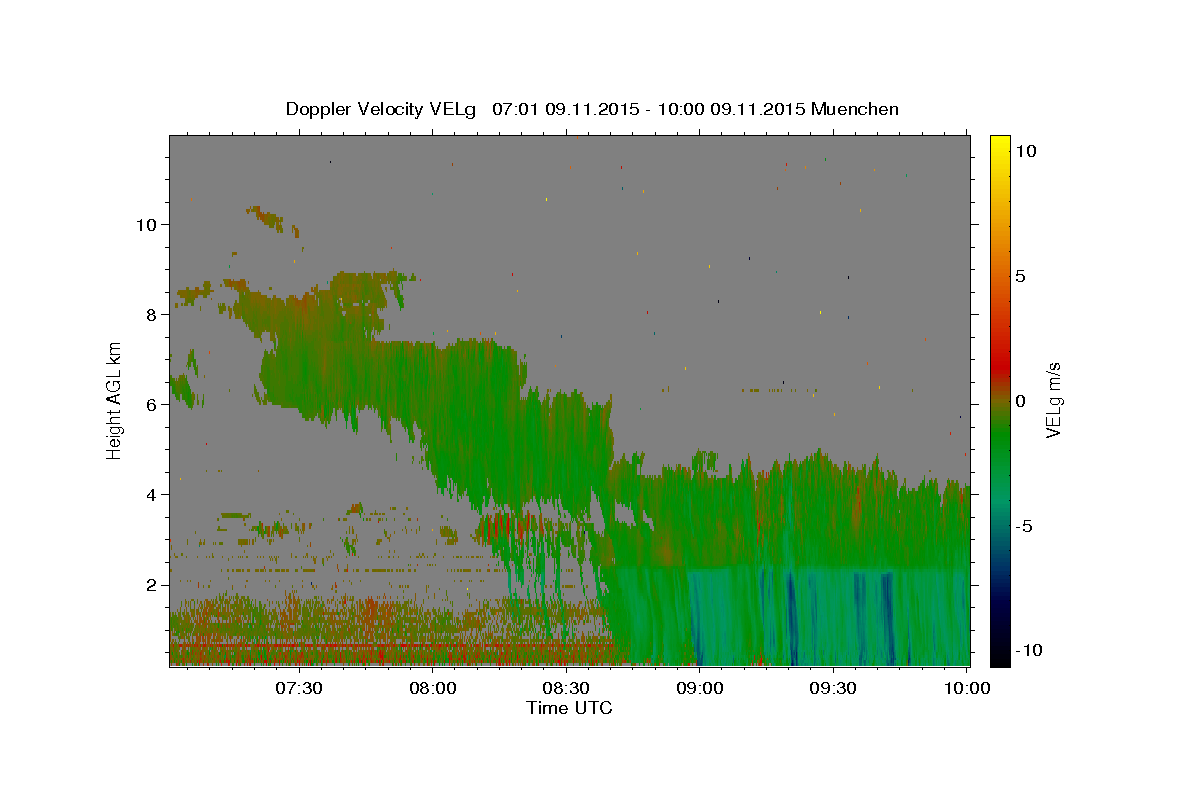1200x800 pixels.
Task: Select the 07:30 time tick label
Action: [299, 689]
